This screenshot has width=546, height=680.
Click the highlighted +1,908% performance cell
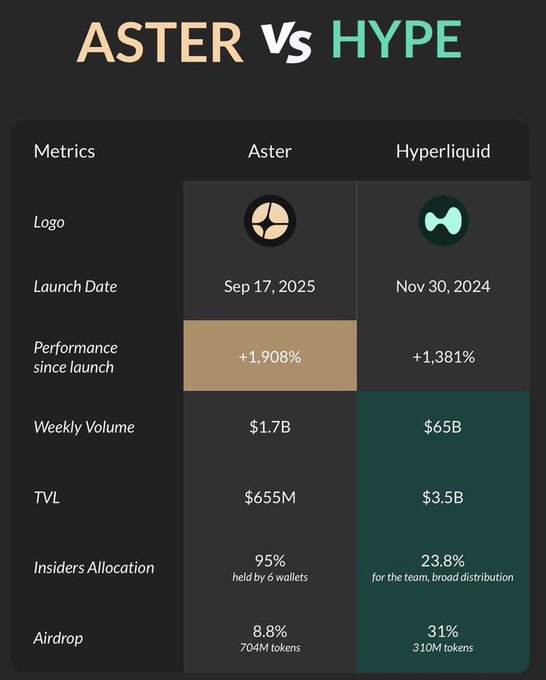(270, 356)
